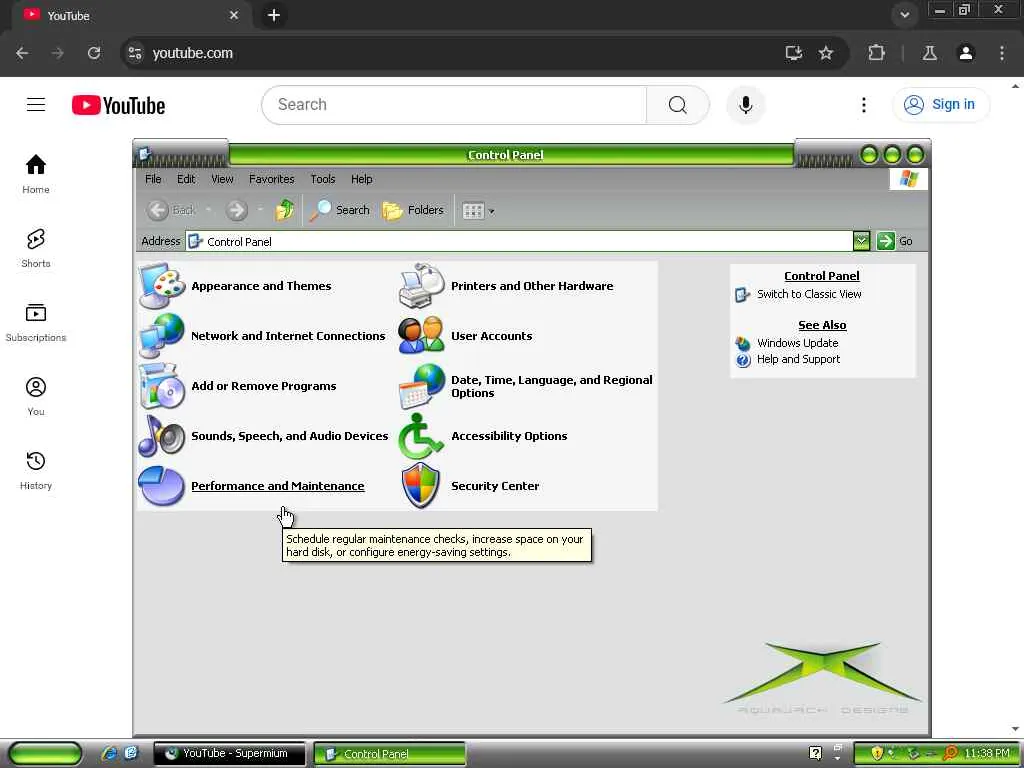Click the User Accounts icon
Screen dimensions: 1024x768
(x=421, y=336)
